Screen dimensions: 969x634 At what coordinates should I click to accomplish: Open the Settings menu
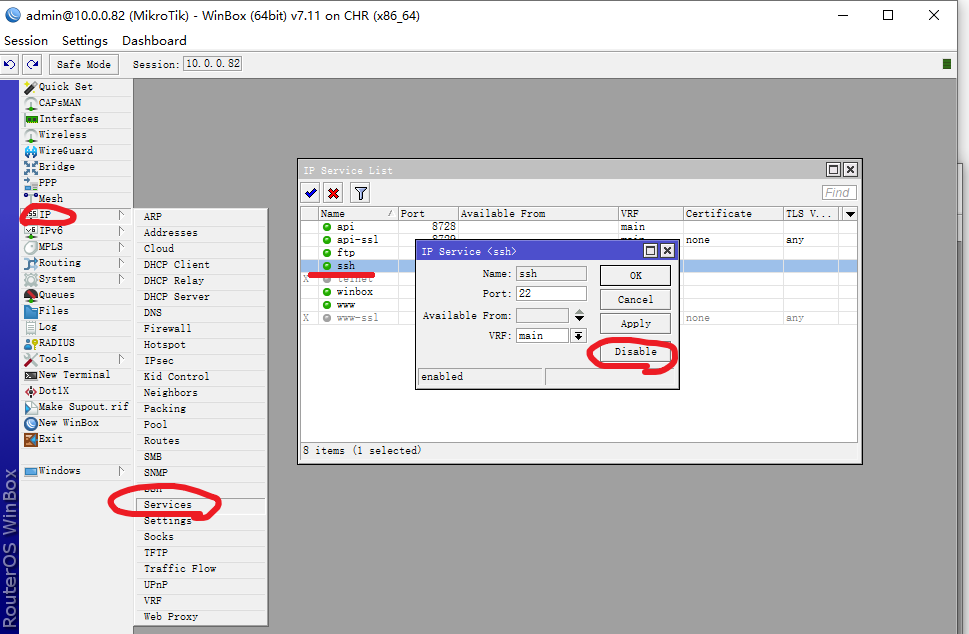(85, 41)
